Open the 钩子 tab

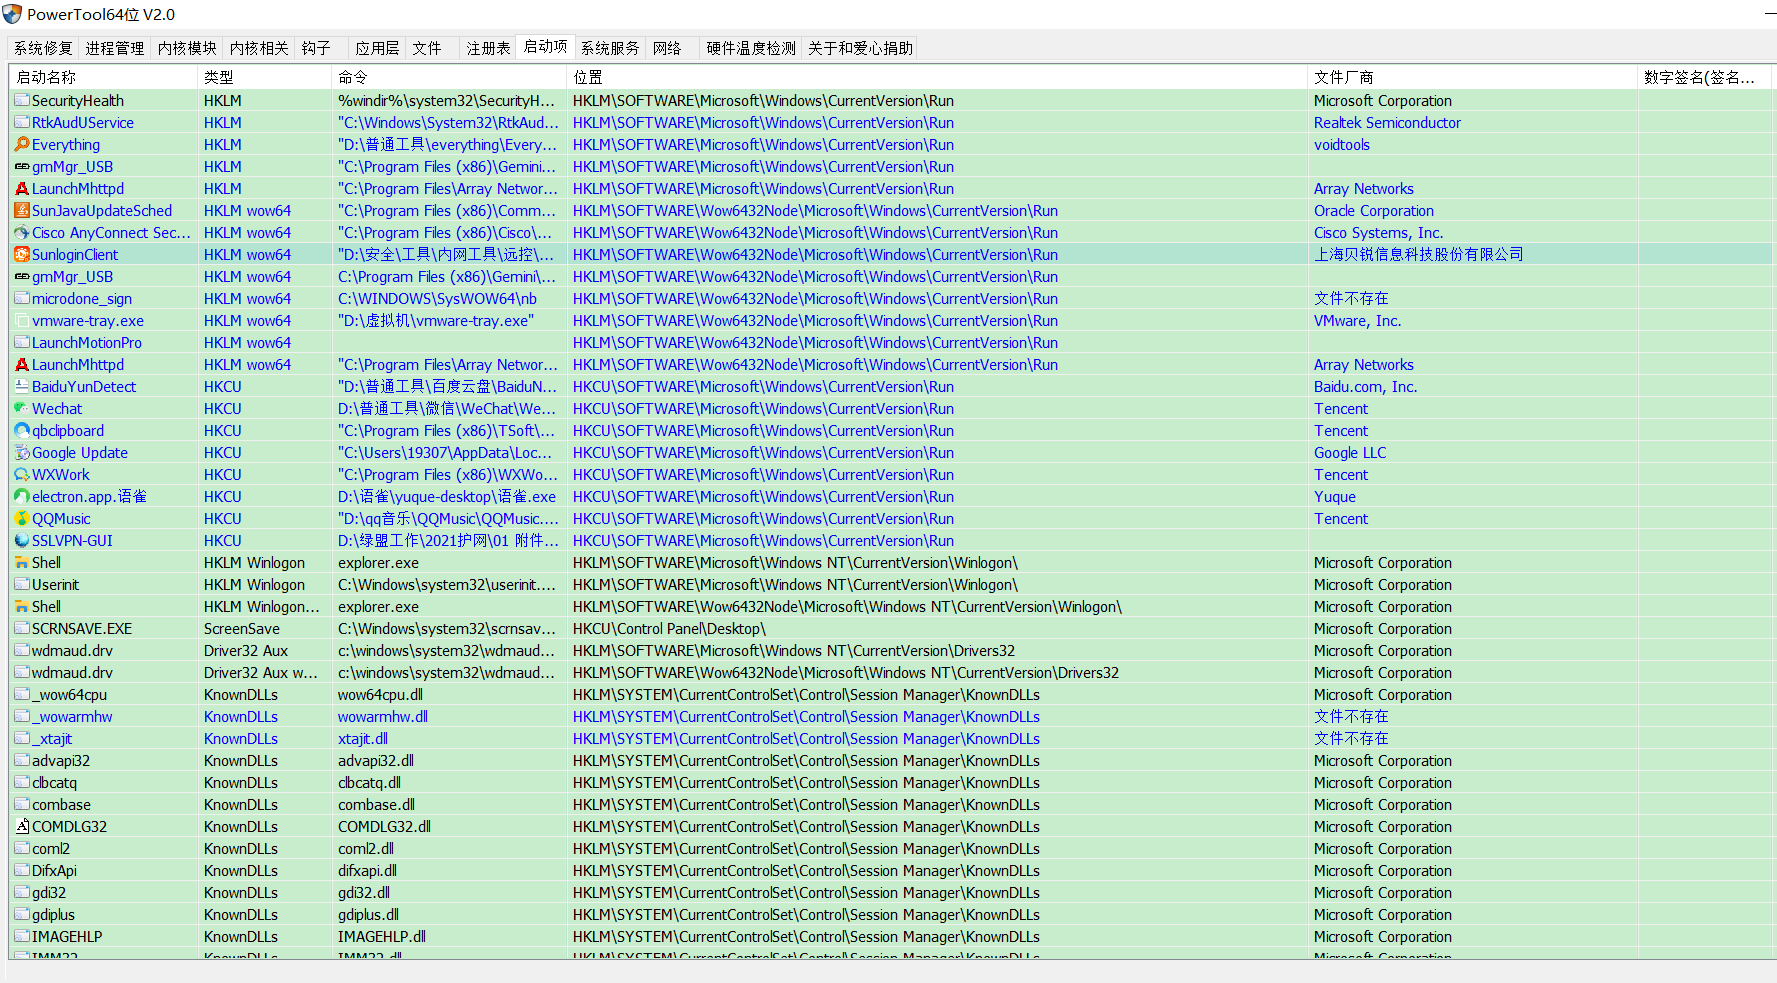point(322,48)
